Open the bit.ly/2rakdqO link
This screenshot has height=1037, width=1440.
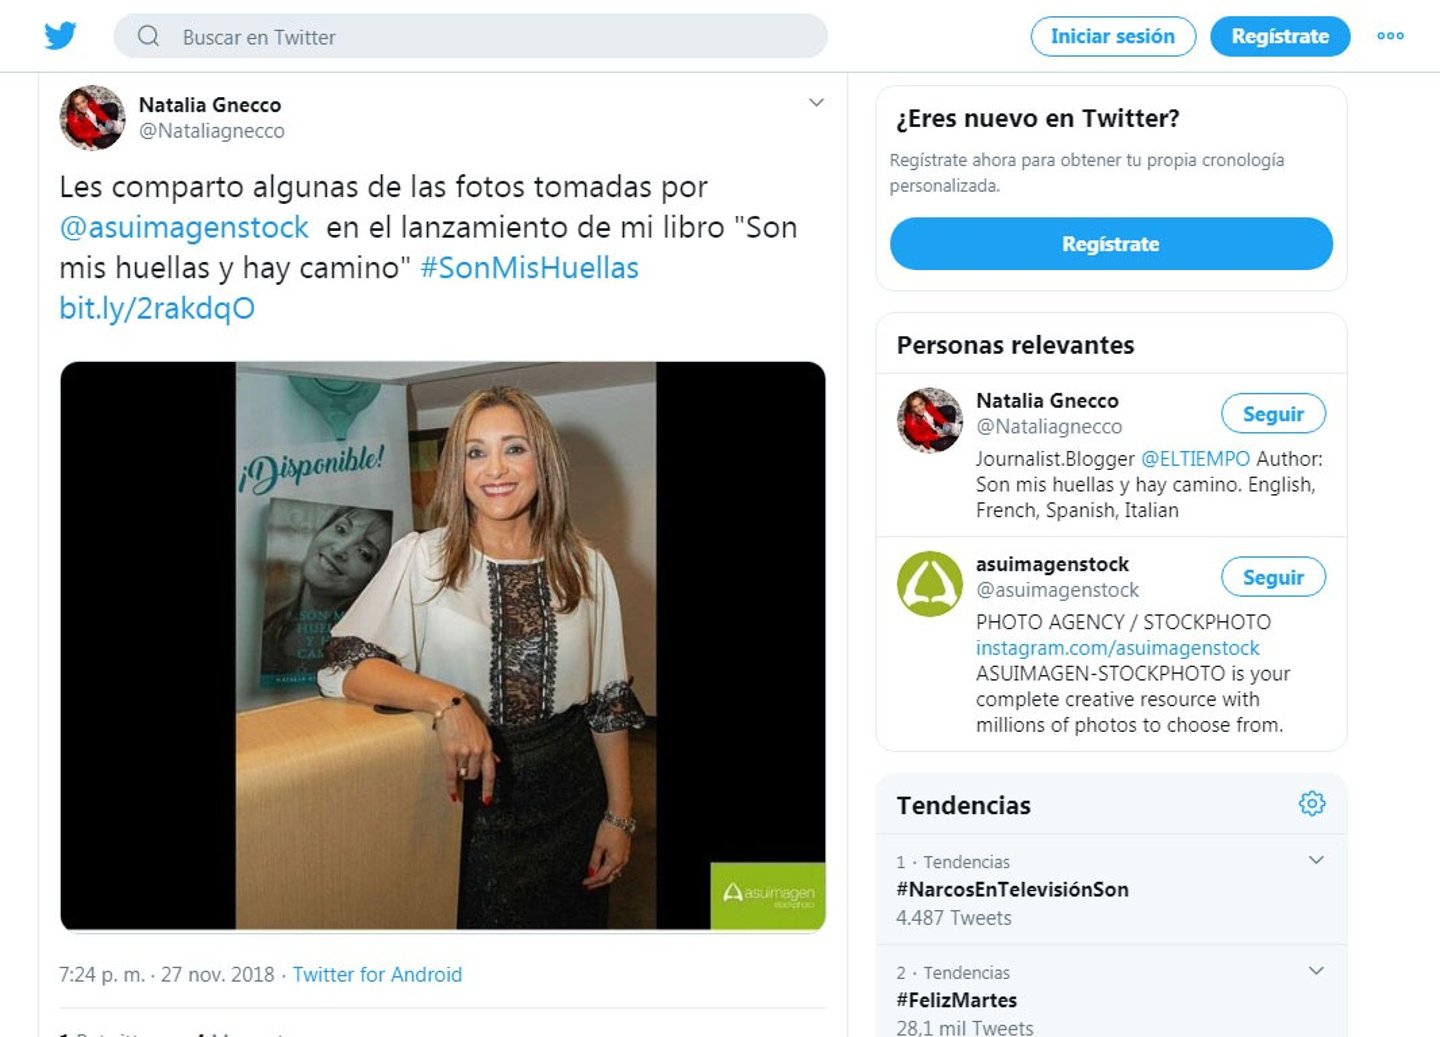click(157, 308)
